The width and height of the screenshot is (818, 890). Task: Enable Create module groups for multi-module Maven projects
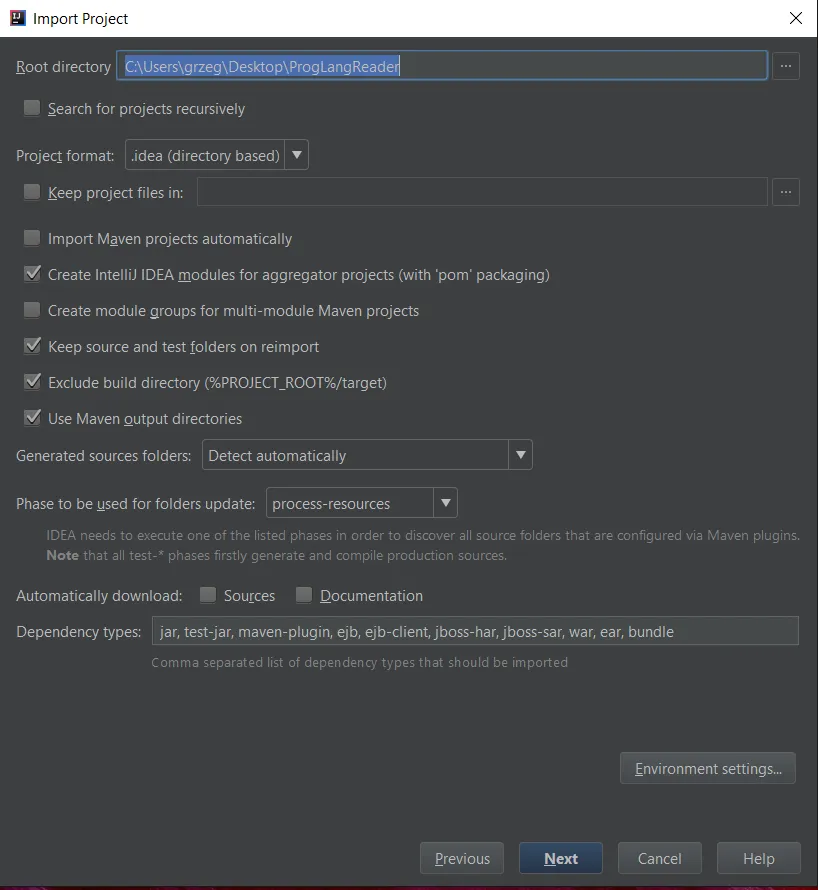tap(32, 310)
